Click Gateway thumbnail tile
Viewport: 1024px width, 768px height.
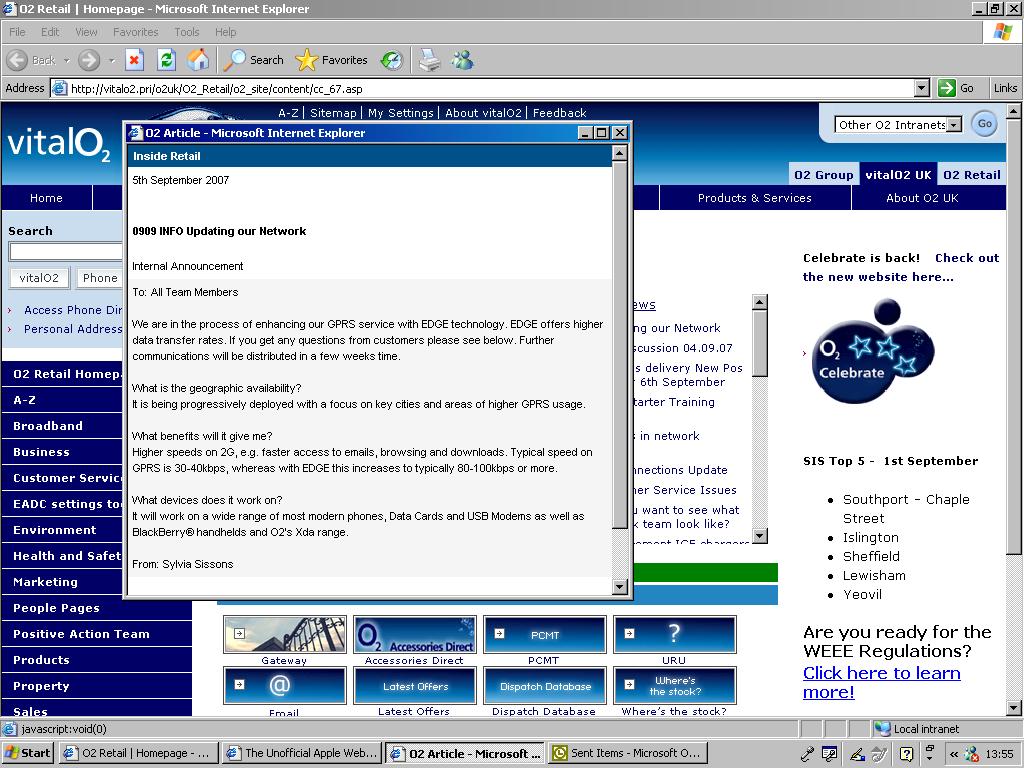coord(285,634)
